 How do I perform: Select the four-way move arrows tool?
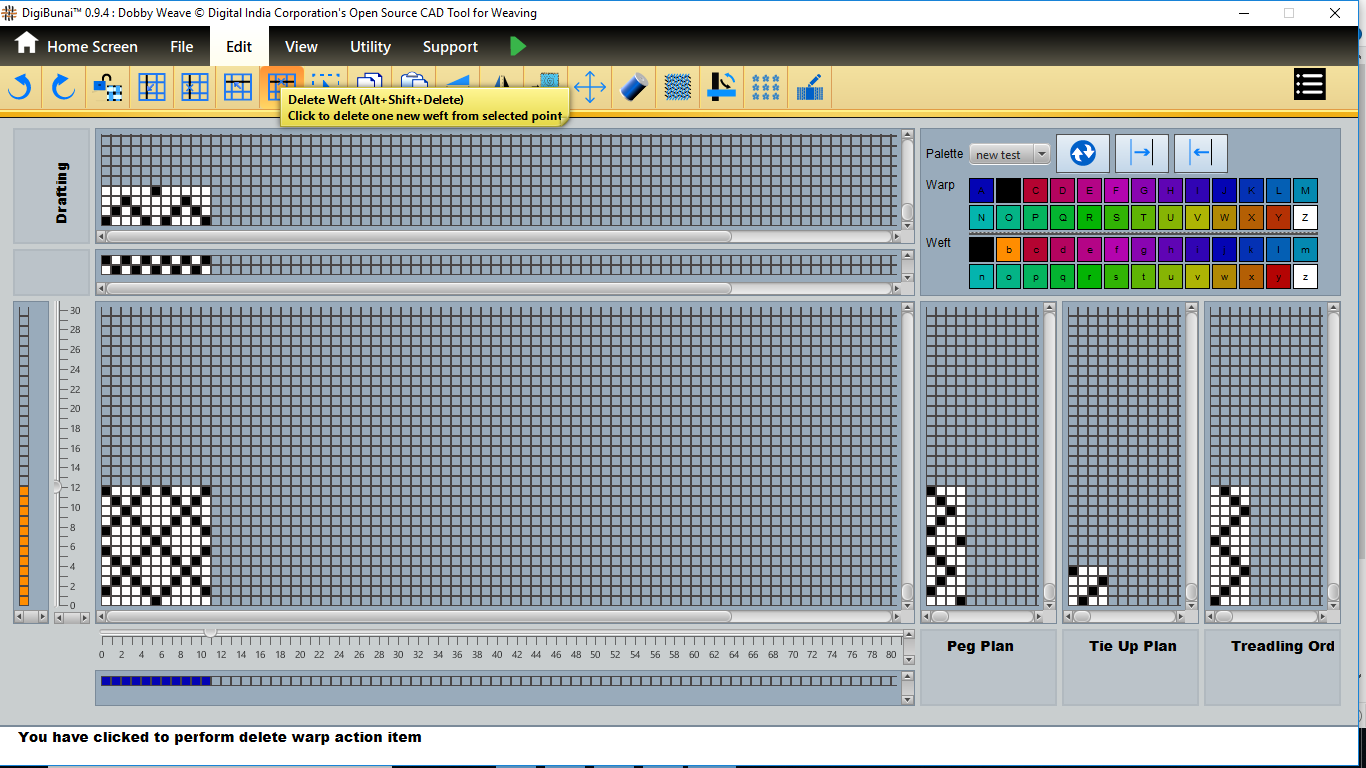click(x=590, y=88)
